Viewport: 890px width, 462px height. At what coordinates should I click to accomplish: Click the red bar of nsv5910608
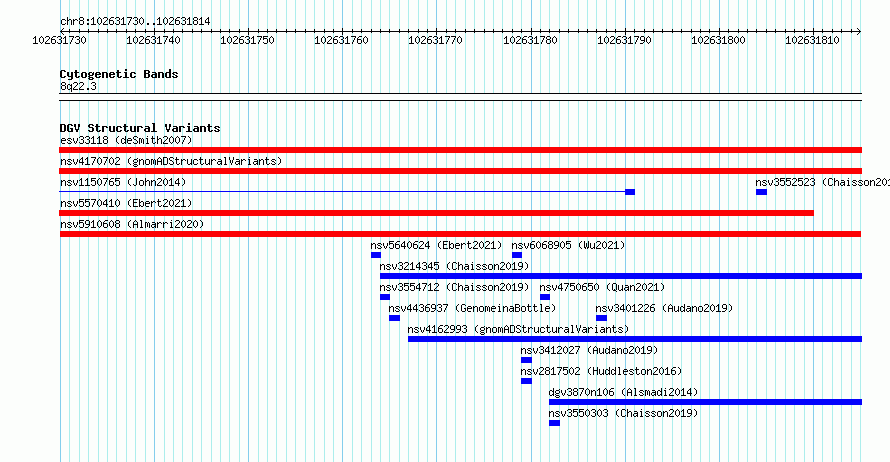pyautogui.click(x=460, y=234)
